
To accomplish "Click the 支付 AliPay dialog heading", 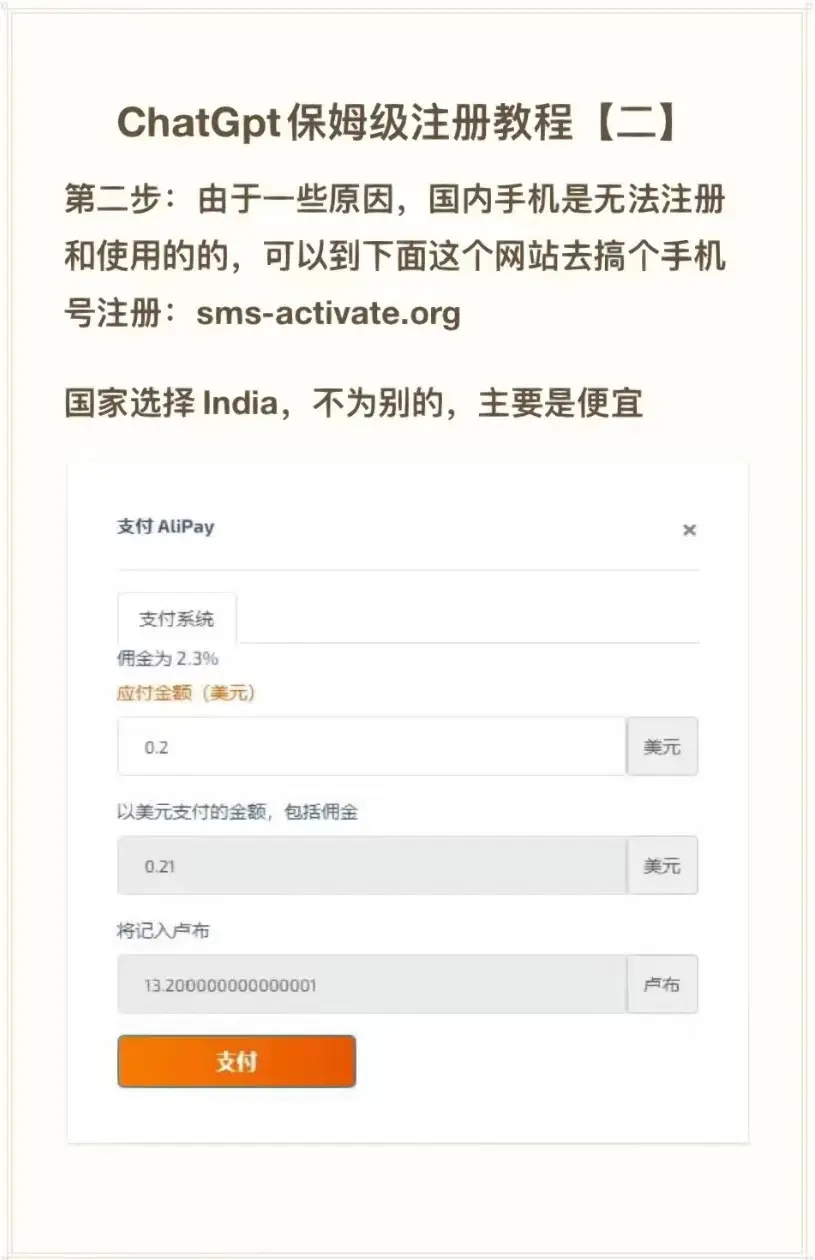I will [166, 527].
